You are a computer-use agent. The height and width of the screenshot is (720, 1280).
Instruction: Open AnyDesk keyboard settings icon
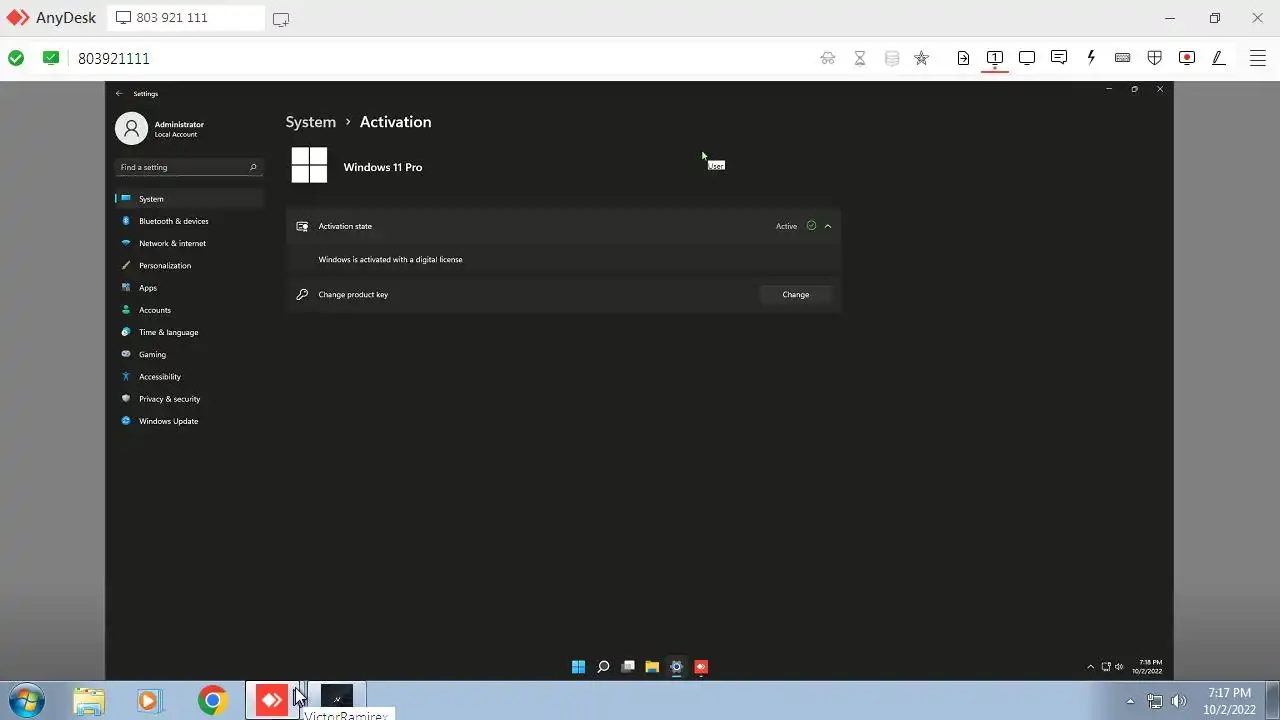[x=1123, y=58]
